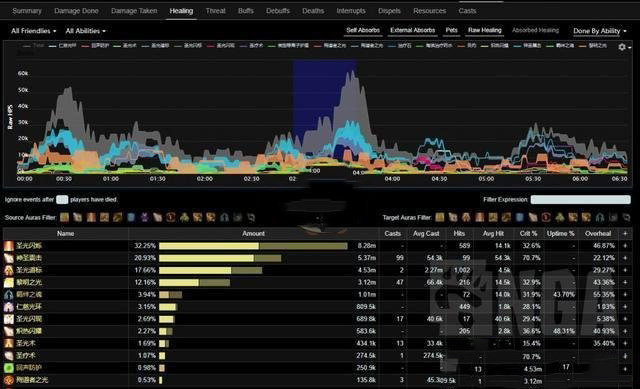This screenshot has height=389, width=640.
Task: Select the blue shield Source Auras Filter icon
Action: [x=131, y=217]
